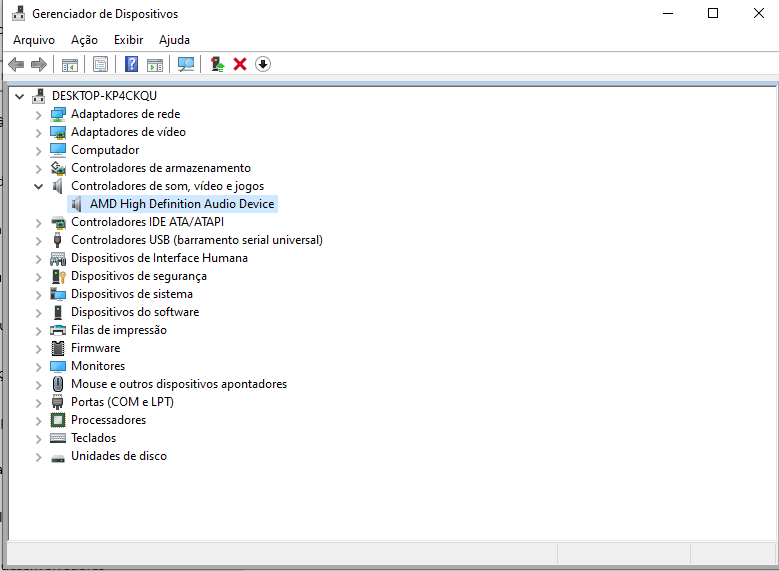Select Dispositivos de segurança label
Image resolution: width=779 pixels, height=571 pixels.
[x=139, y=276]
